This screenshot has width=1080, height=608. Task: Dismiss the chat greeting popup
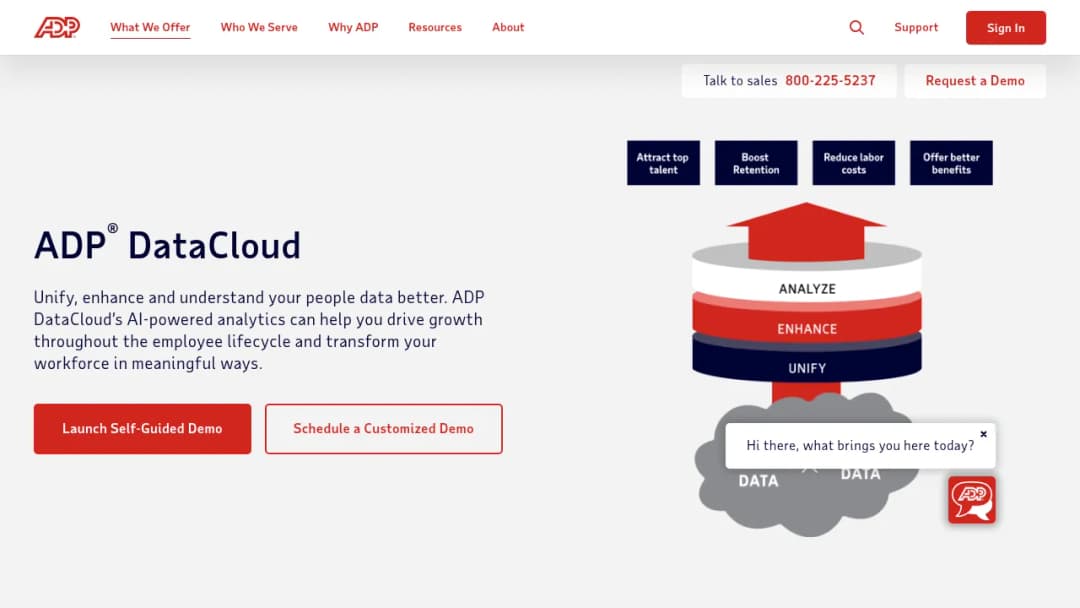(984, 434)
